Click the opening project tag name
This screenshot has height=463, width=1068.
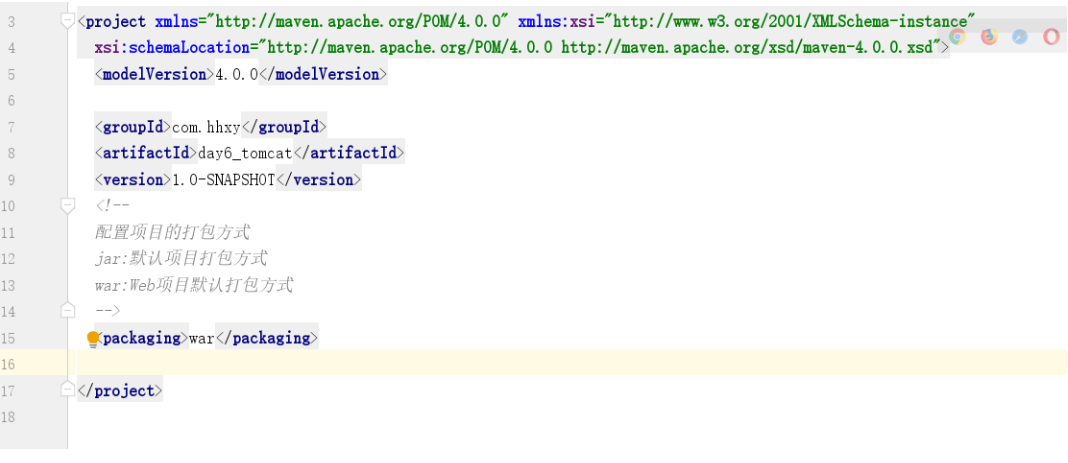[x=116, y=22]
